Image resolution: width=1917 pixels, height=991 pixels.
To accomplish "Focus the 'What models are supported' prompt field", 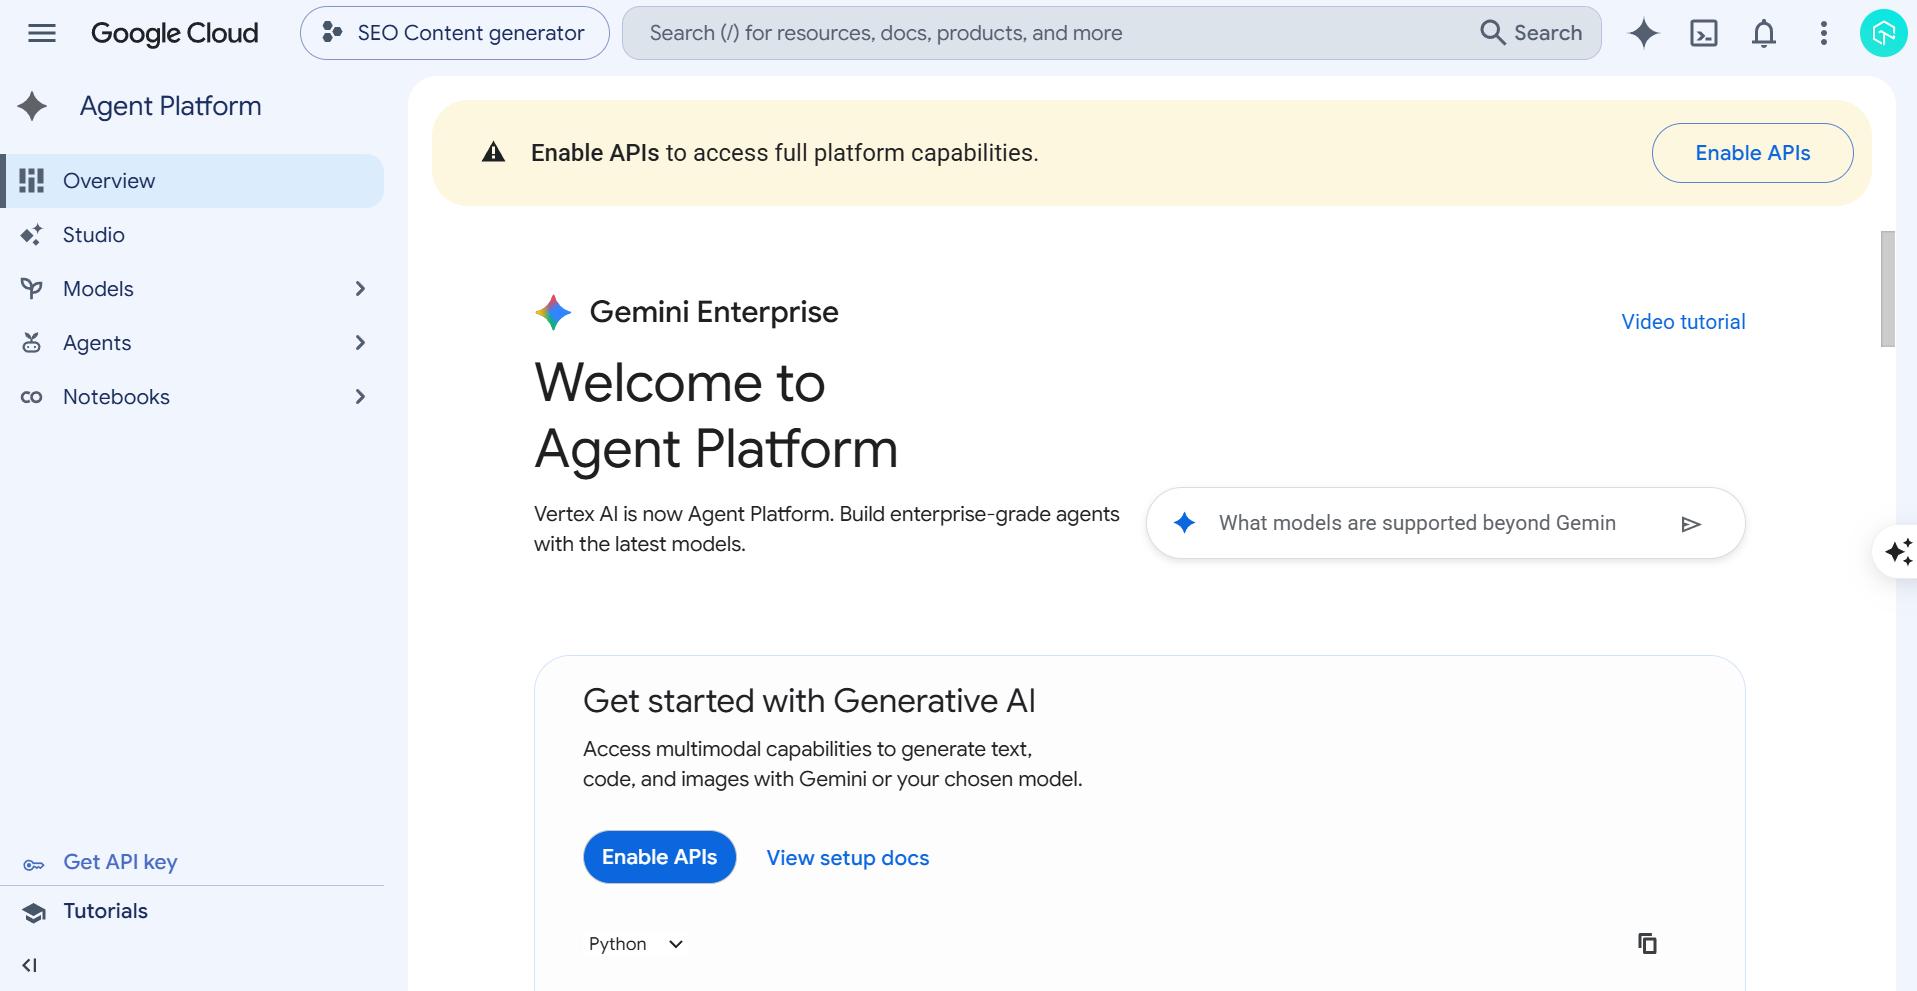I will (x=1417, y=523).
